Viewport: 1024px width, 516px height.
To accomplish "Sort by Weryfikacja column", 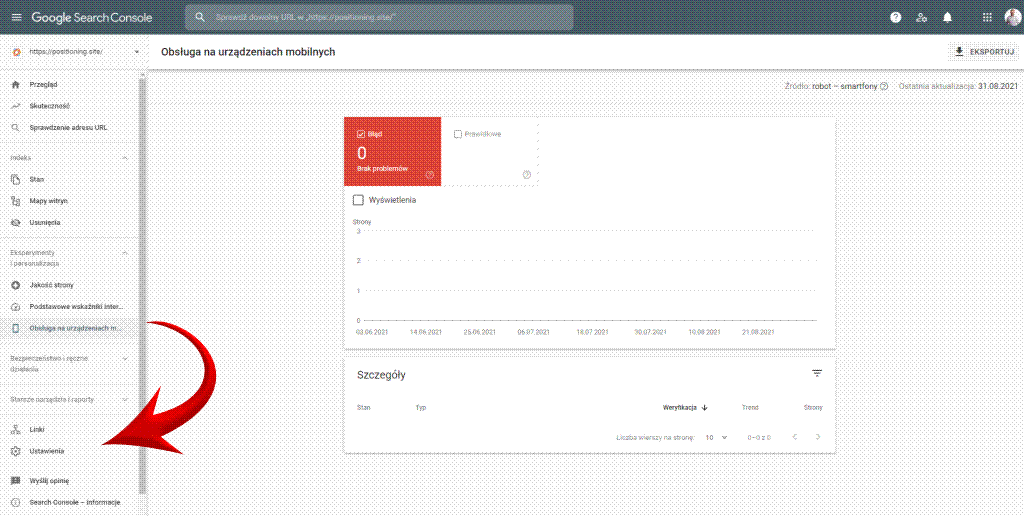I will tap(686, 408).
